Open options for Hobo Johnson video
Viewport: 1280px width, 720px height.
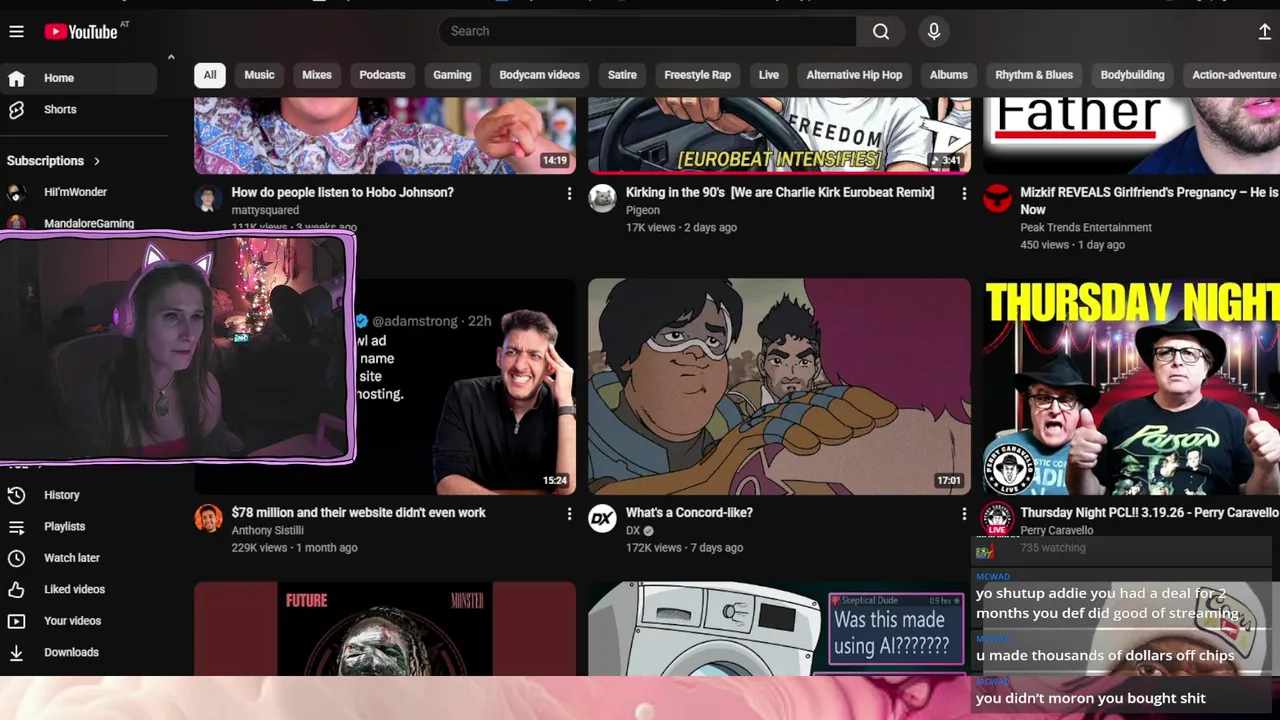[x=569, y=193]
